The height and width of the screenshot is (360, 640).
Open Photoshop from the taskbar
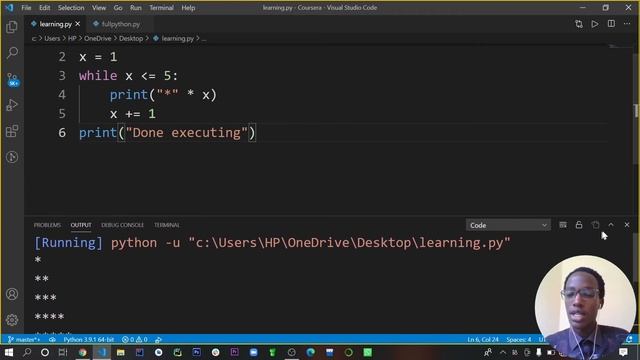coord(196,352)
